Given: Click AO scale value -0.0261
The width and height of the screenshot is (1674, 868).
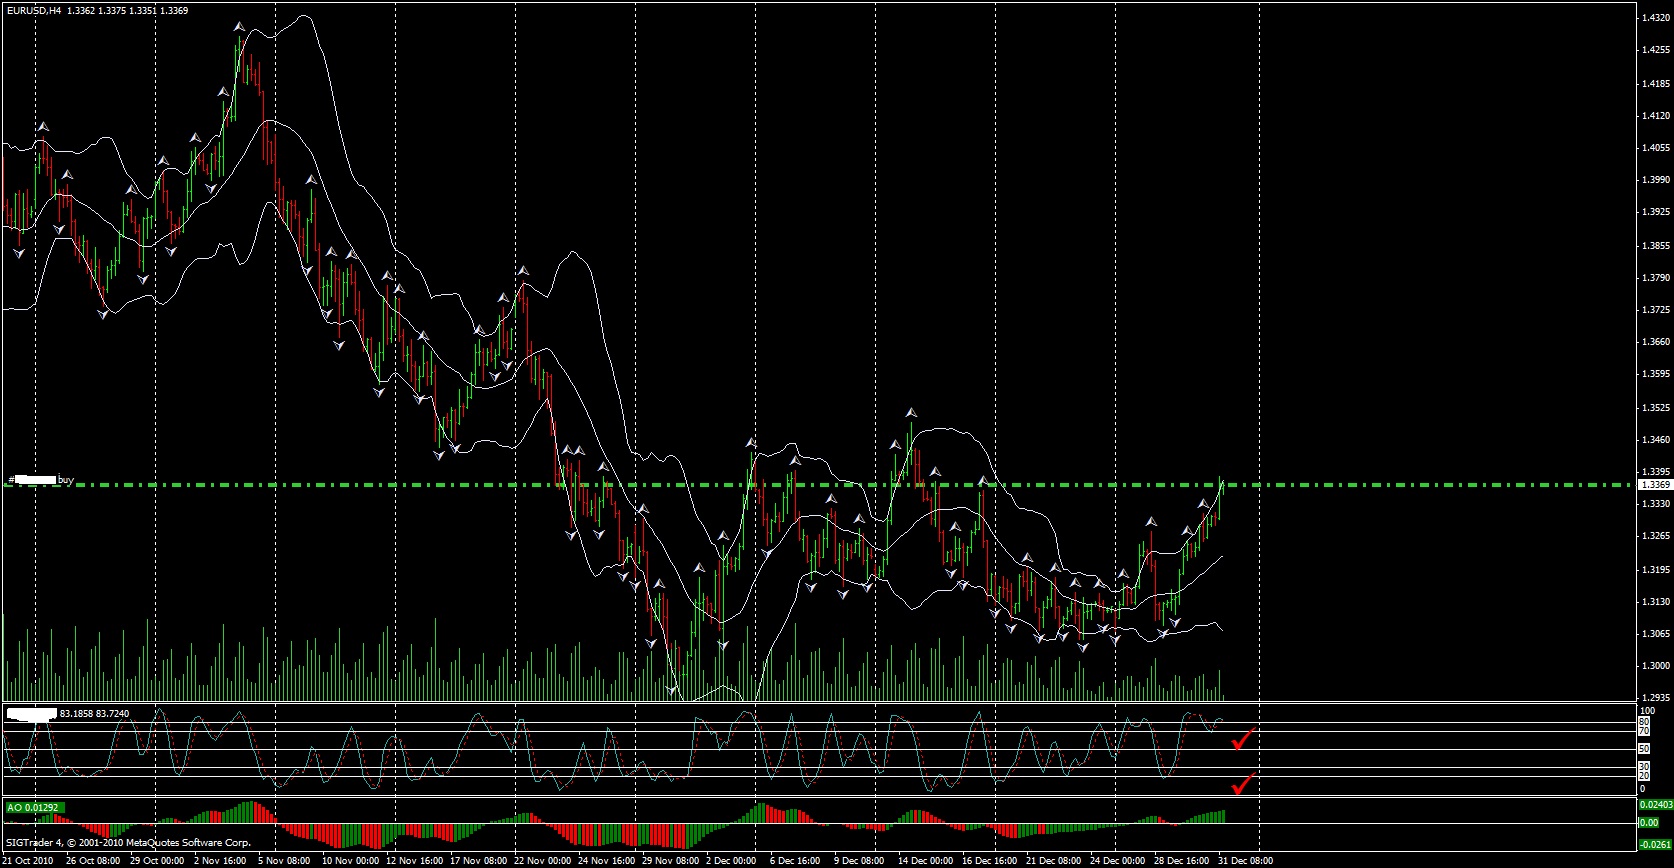Looking at the screenshot, I should point(1655,844).
